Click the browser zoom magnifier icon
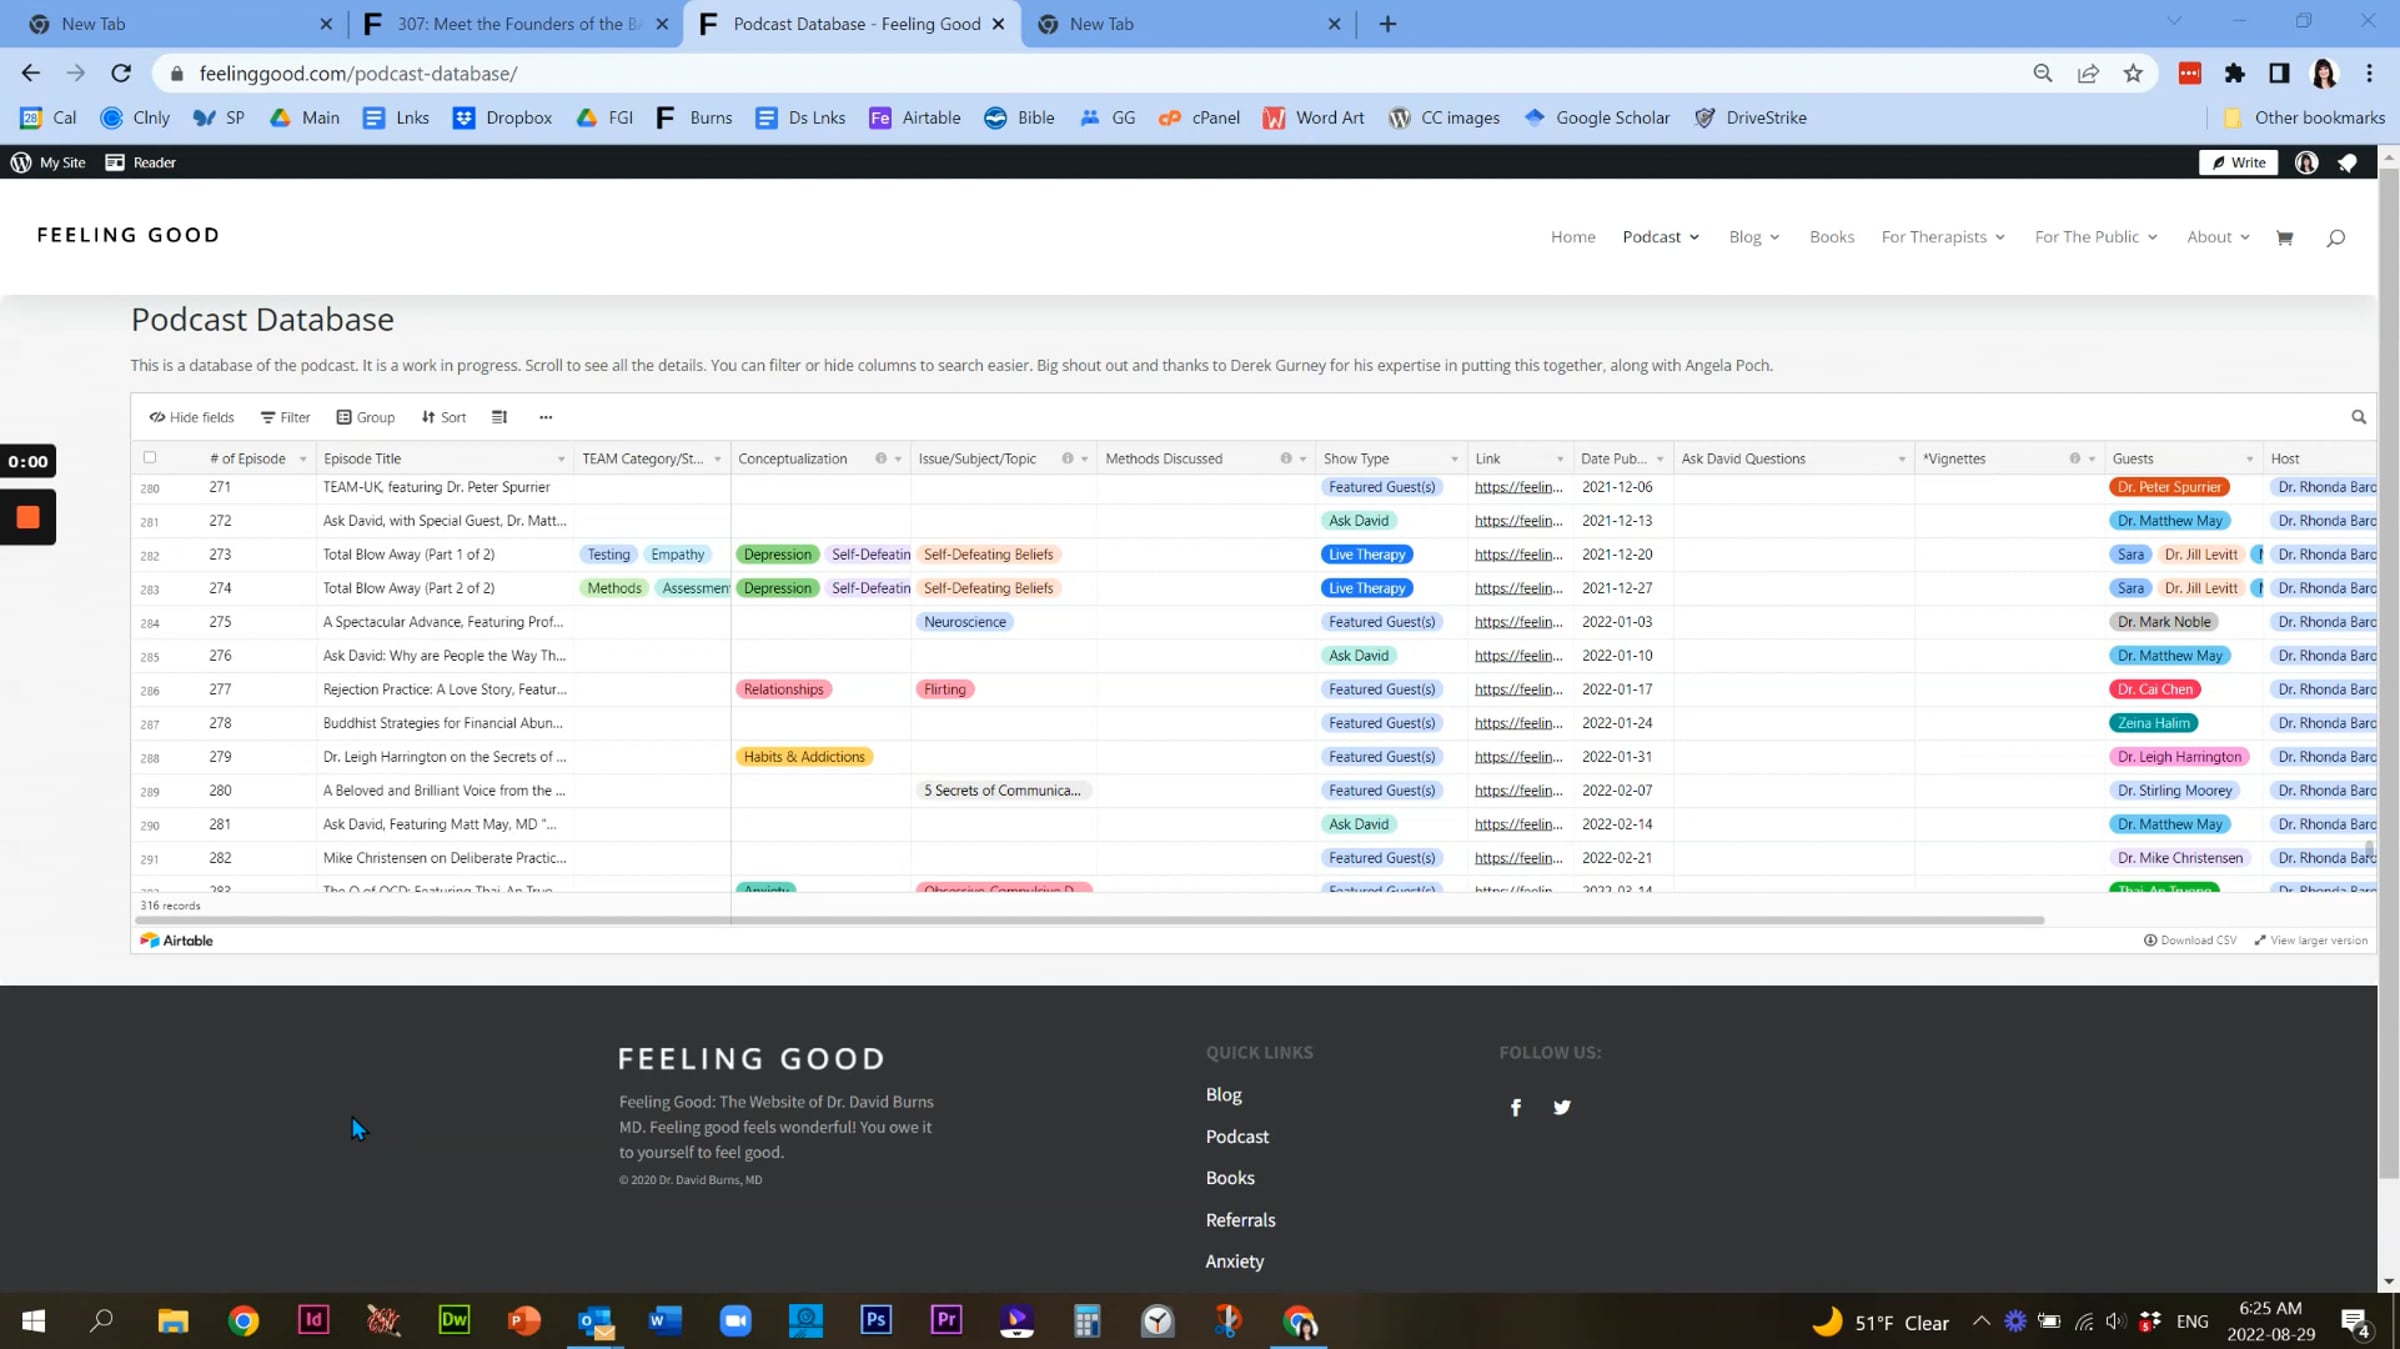The width and height of the screenshot is (2400, 1349). pyautogui.click(x=2043, y=73)
